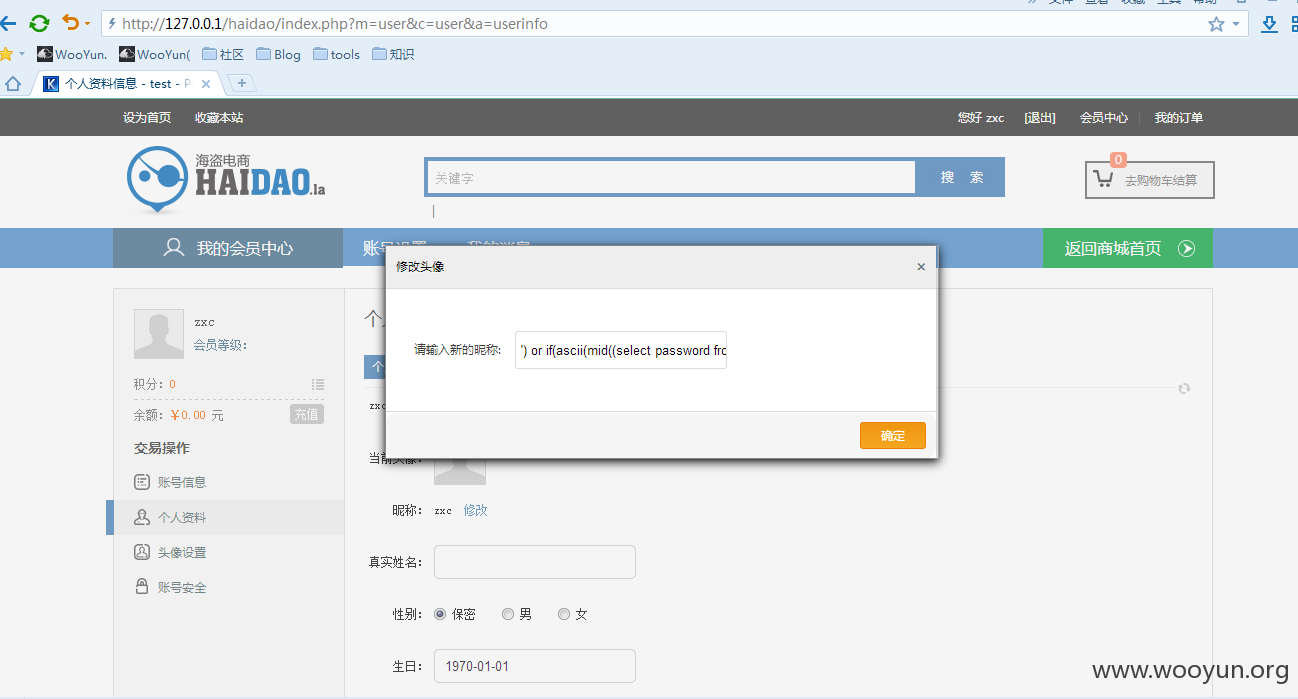Click the refresh icon right of the profile header

[x=1184, y=388]
